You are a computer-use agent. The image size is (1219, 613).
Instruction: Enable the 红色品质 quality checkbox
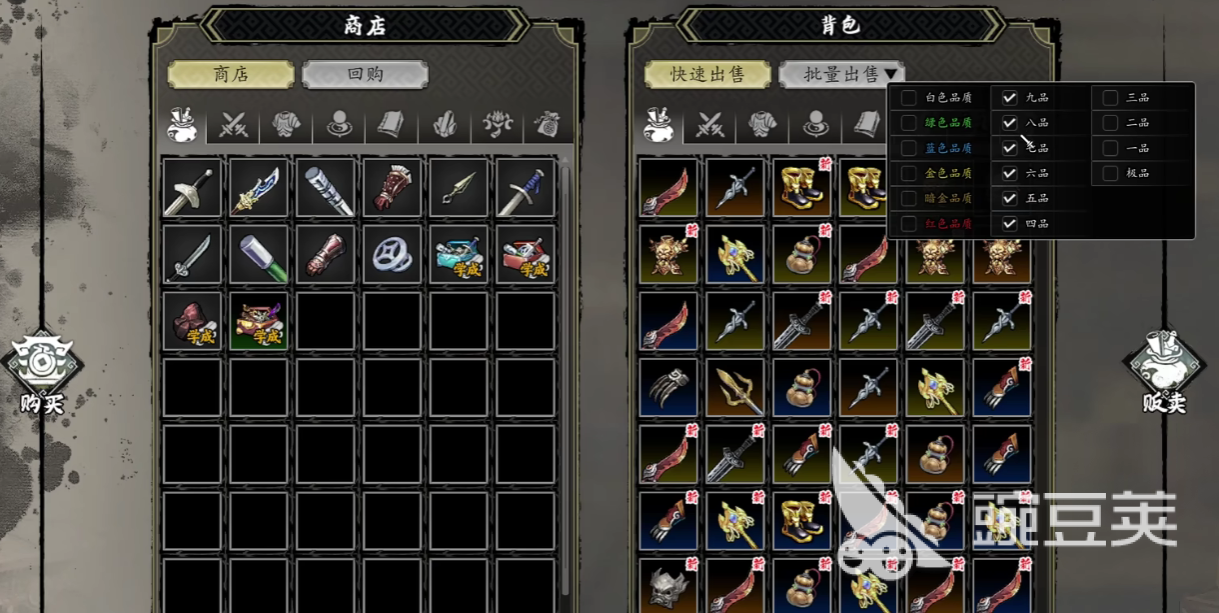[909, 224]
